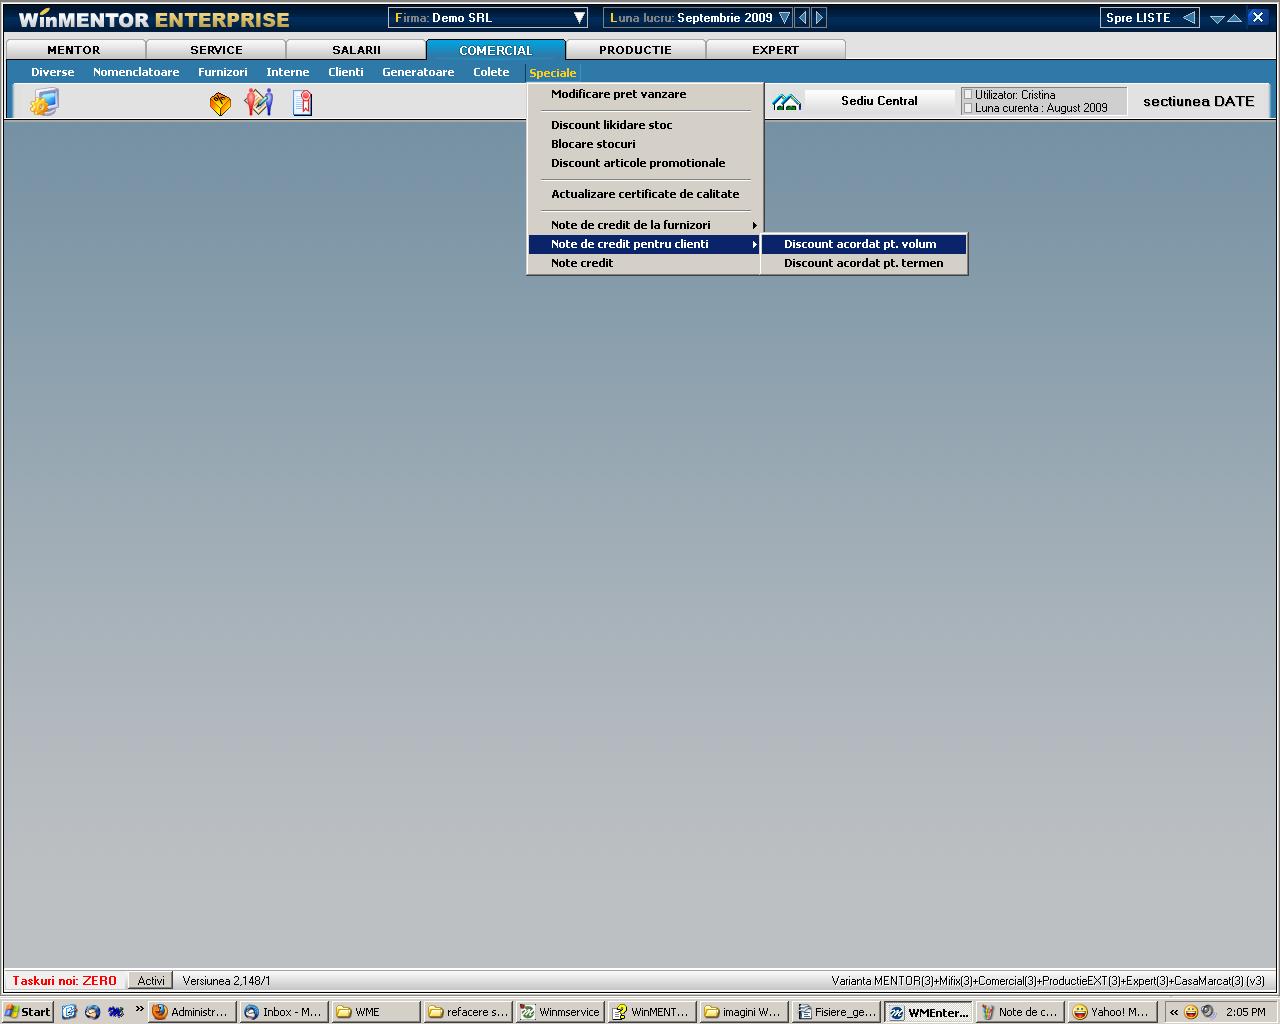Switch to the PRODUCTIE tab
1280x1024 pixels.
point(636,50)
